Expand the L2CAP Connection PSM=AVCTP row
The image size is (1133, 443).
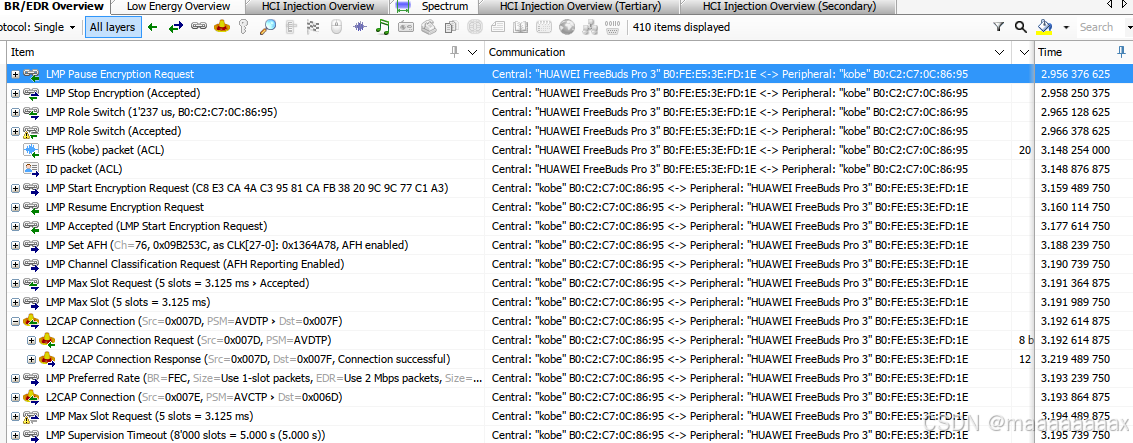[x=15, y=397]
